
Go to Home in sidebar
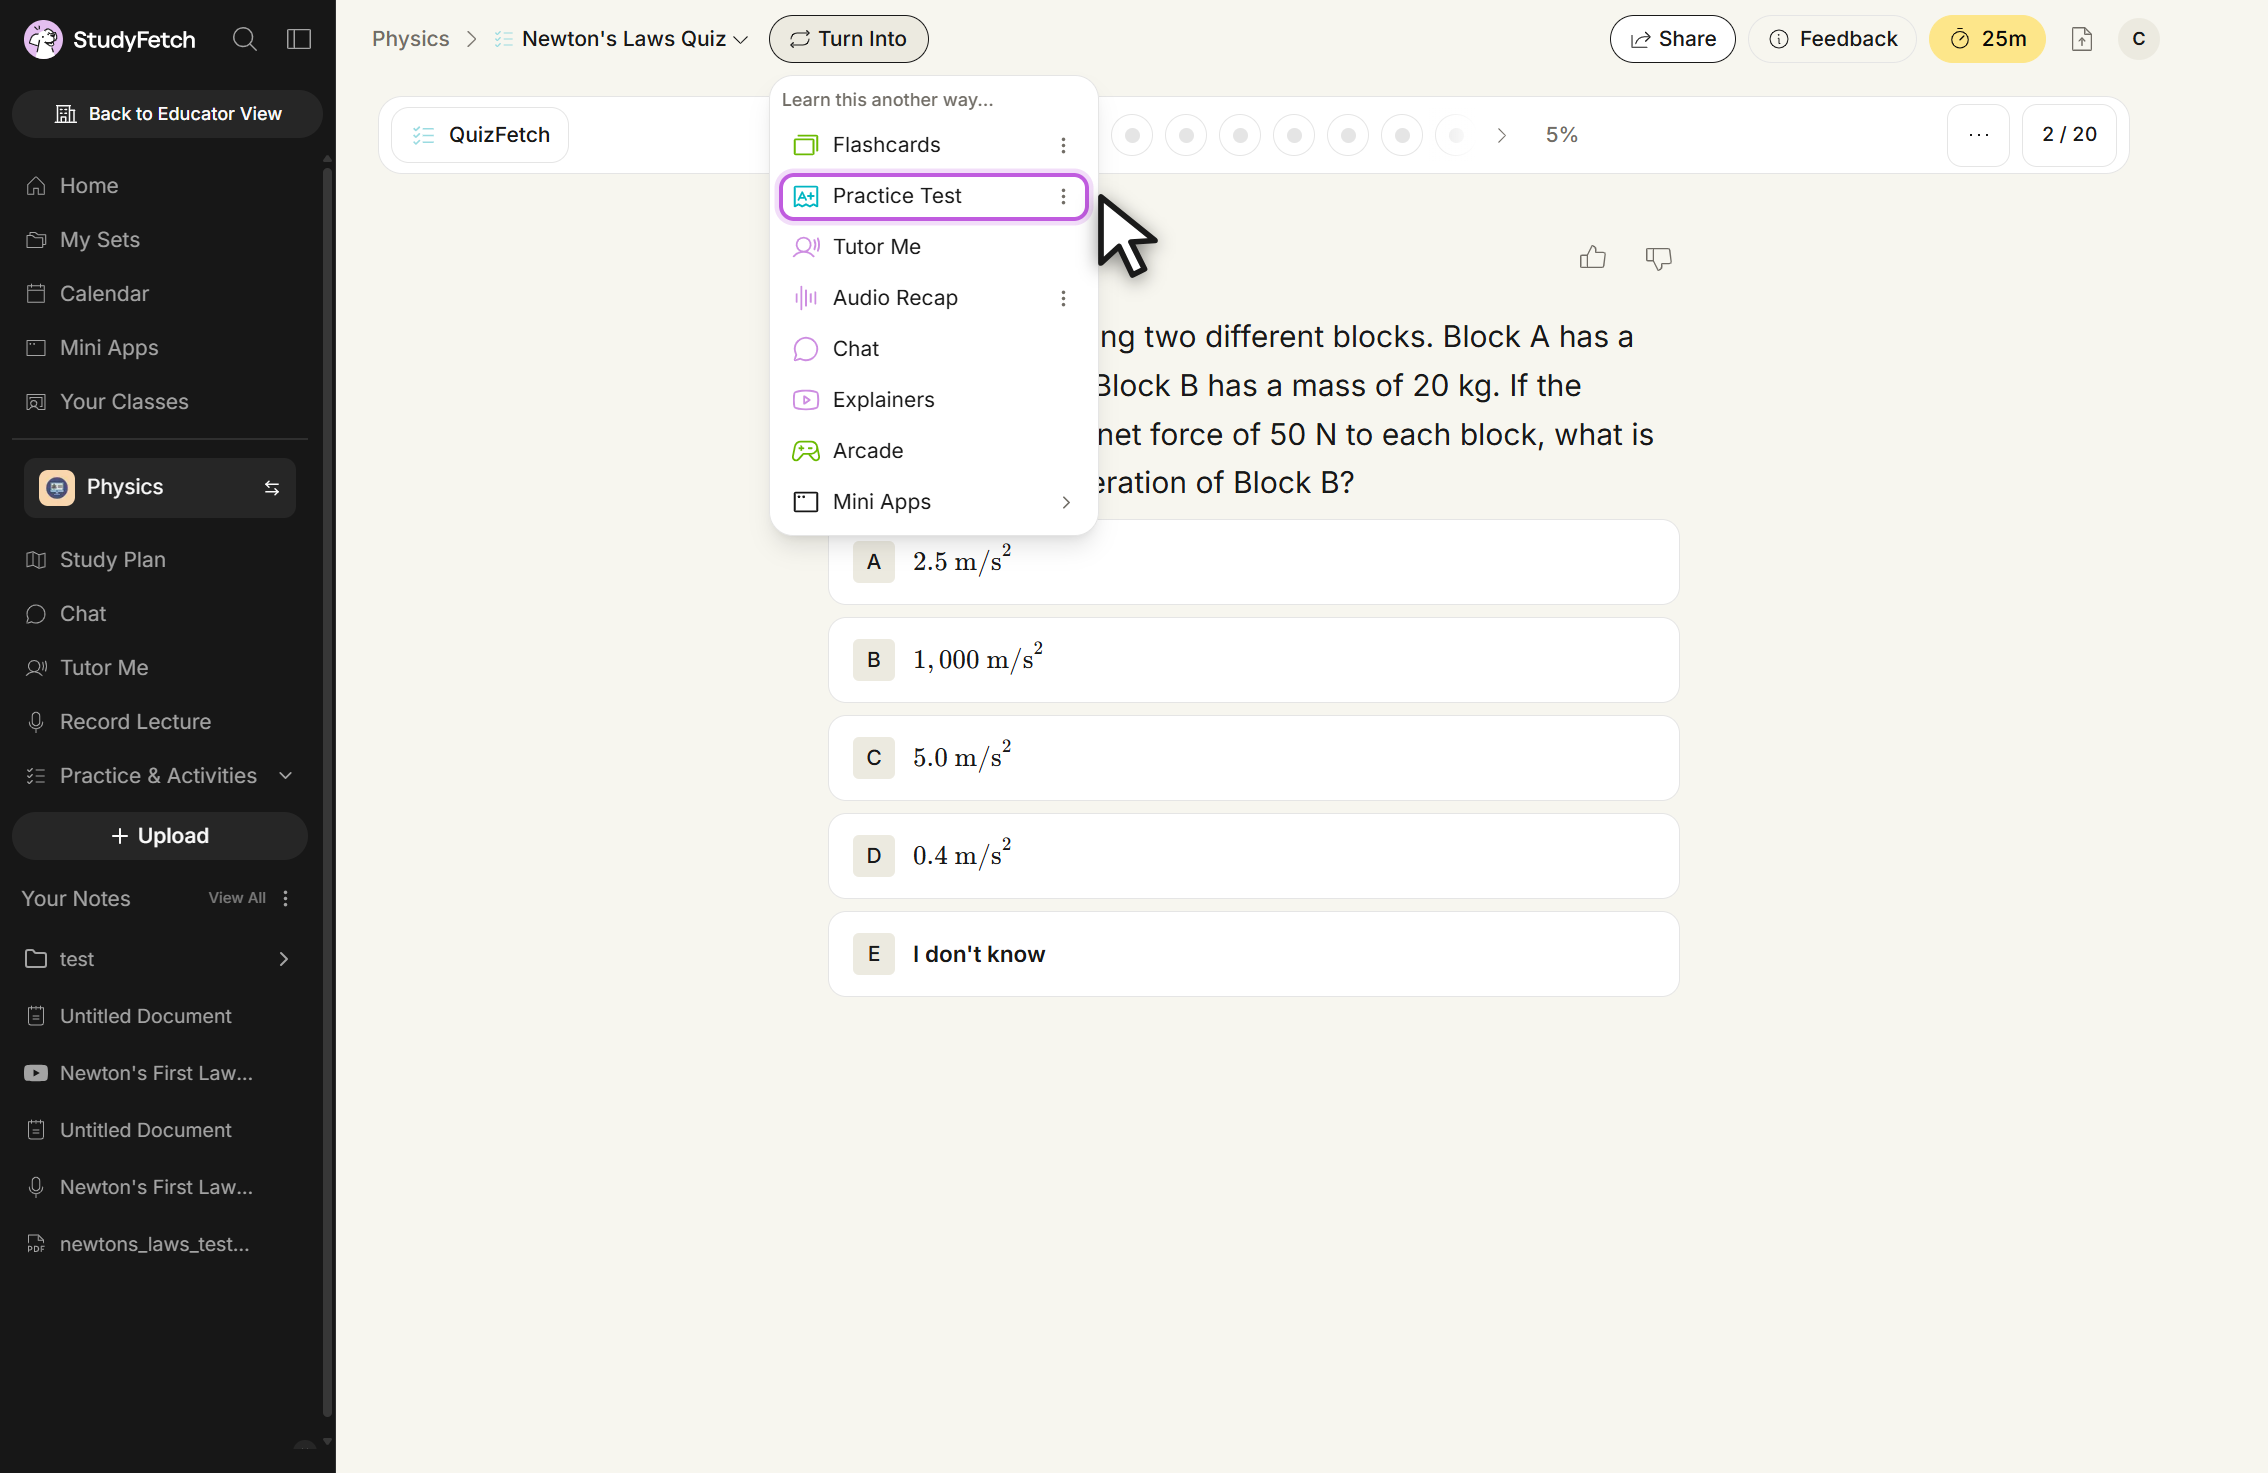pos(160,186)
